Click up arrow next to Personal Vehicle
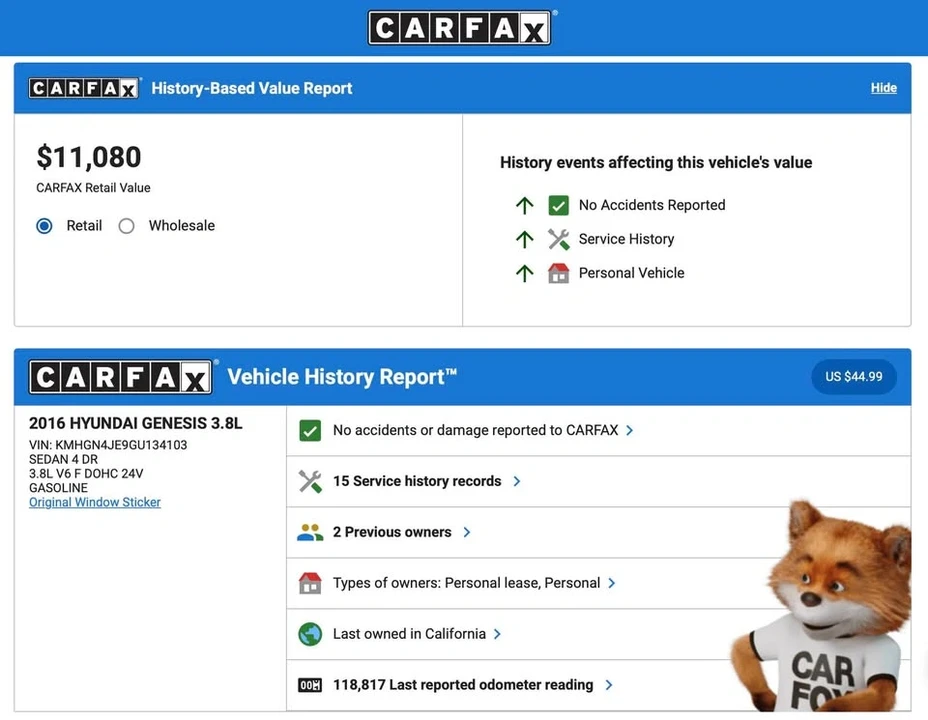 (524, 273)
